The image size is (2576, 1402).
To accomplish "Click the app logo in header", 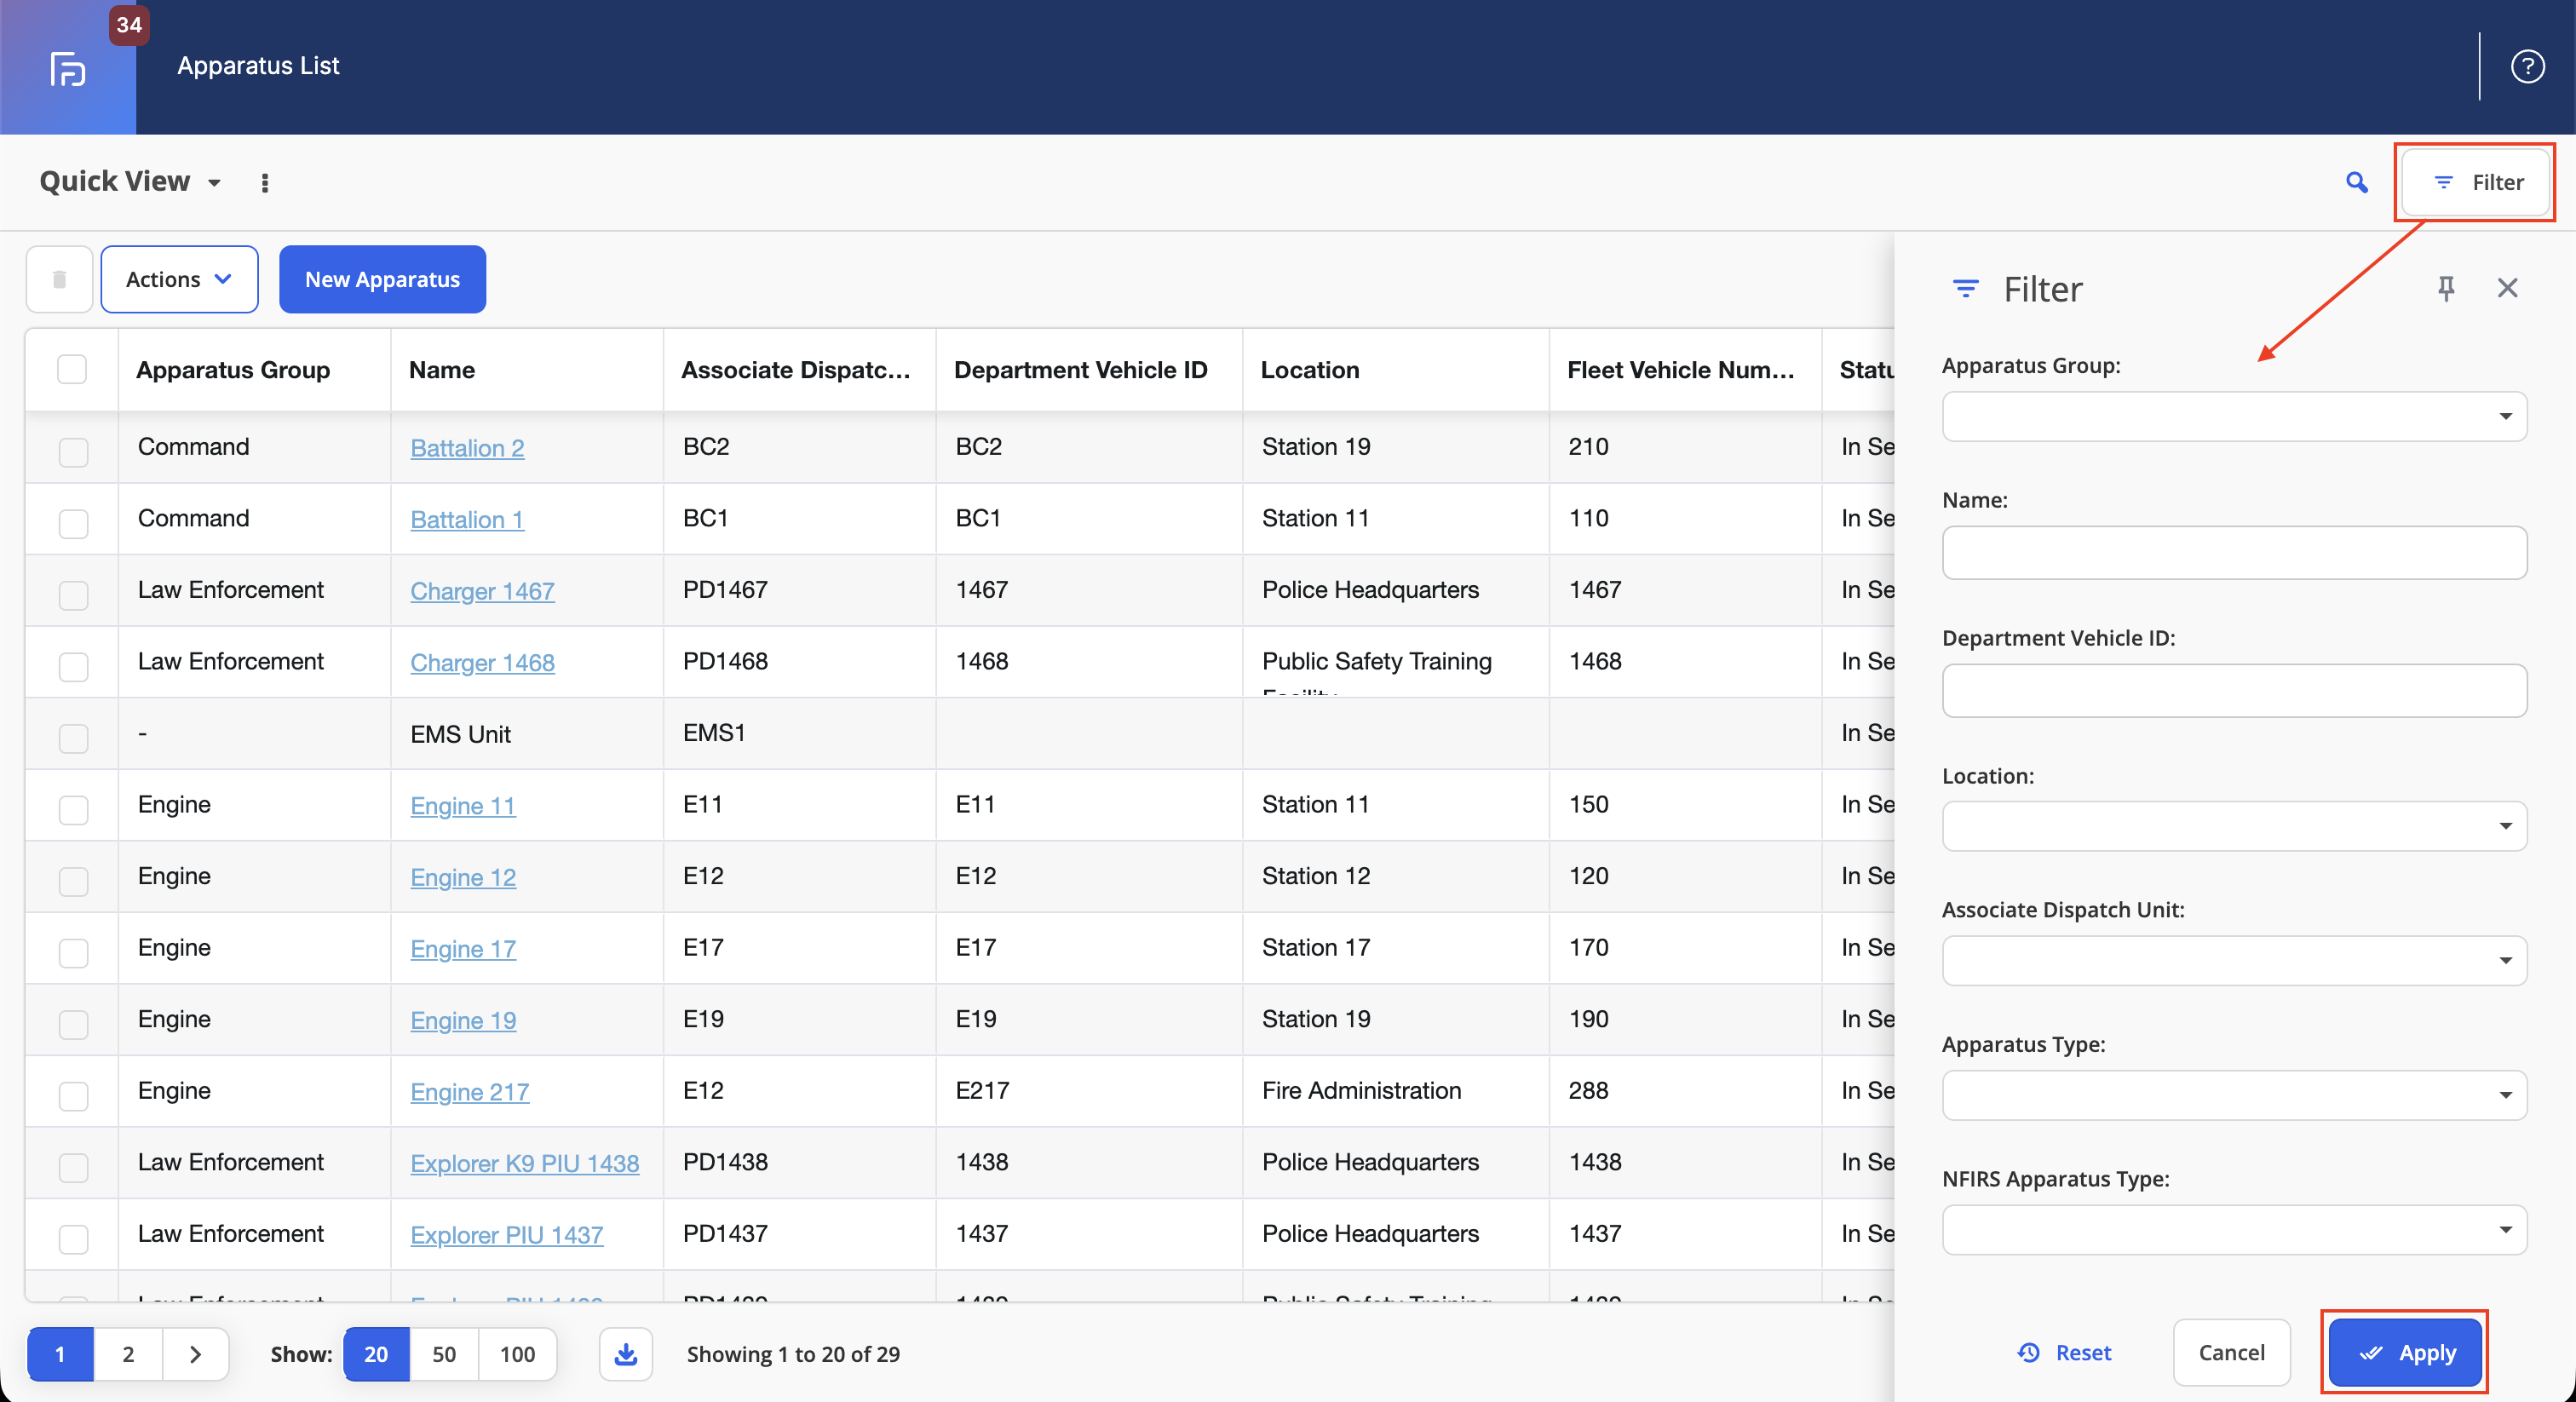I will 67,68.
